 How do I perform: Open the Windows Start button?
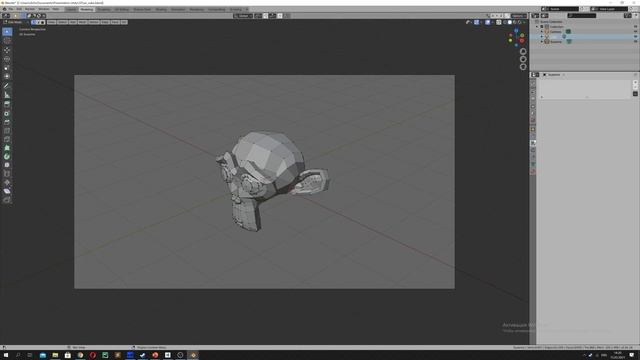point(6,355)
